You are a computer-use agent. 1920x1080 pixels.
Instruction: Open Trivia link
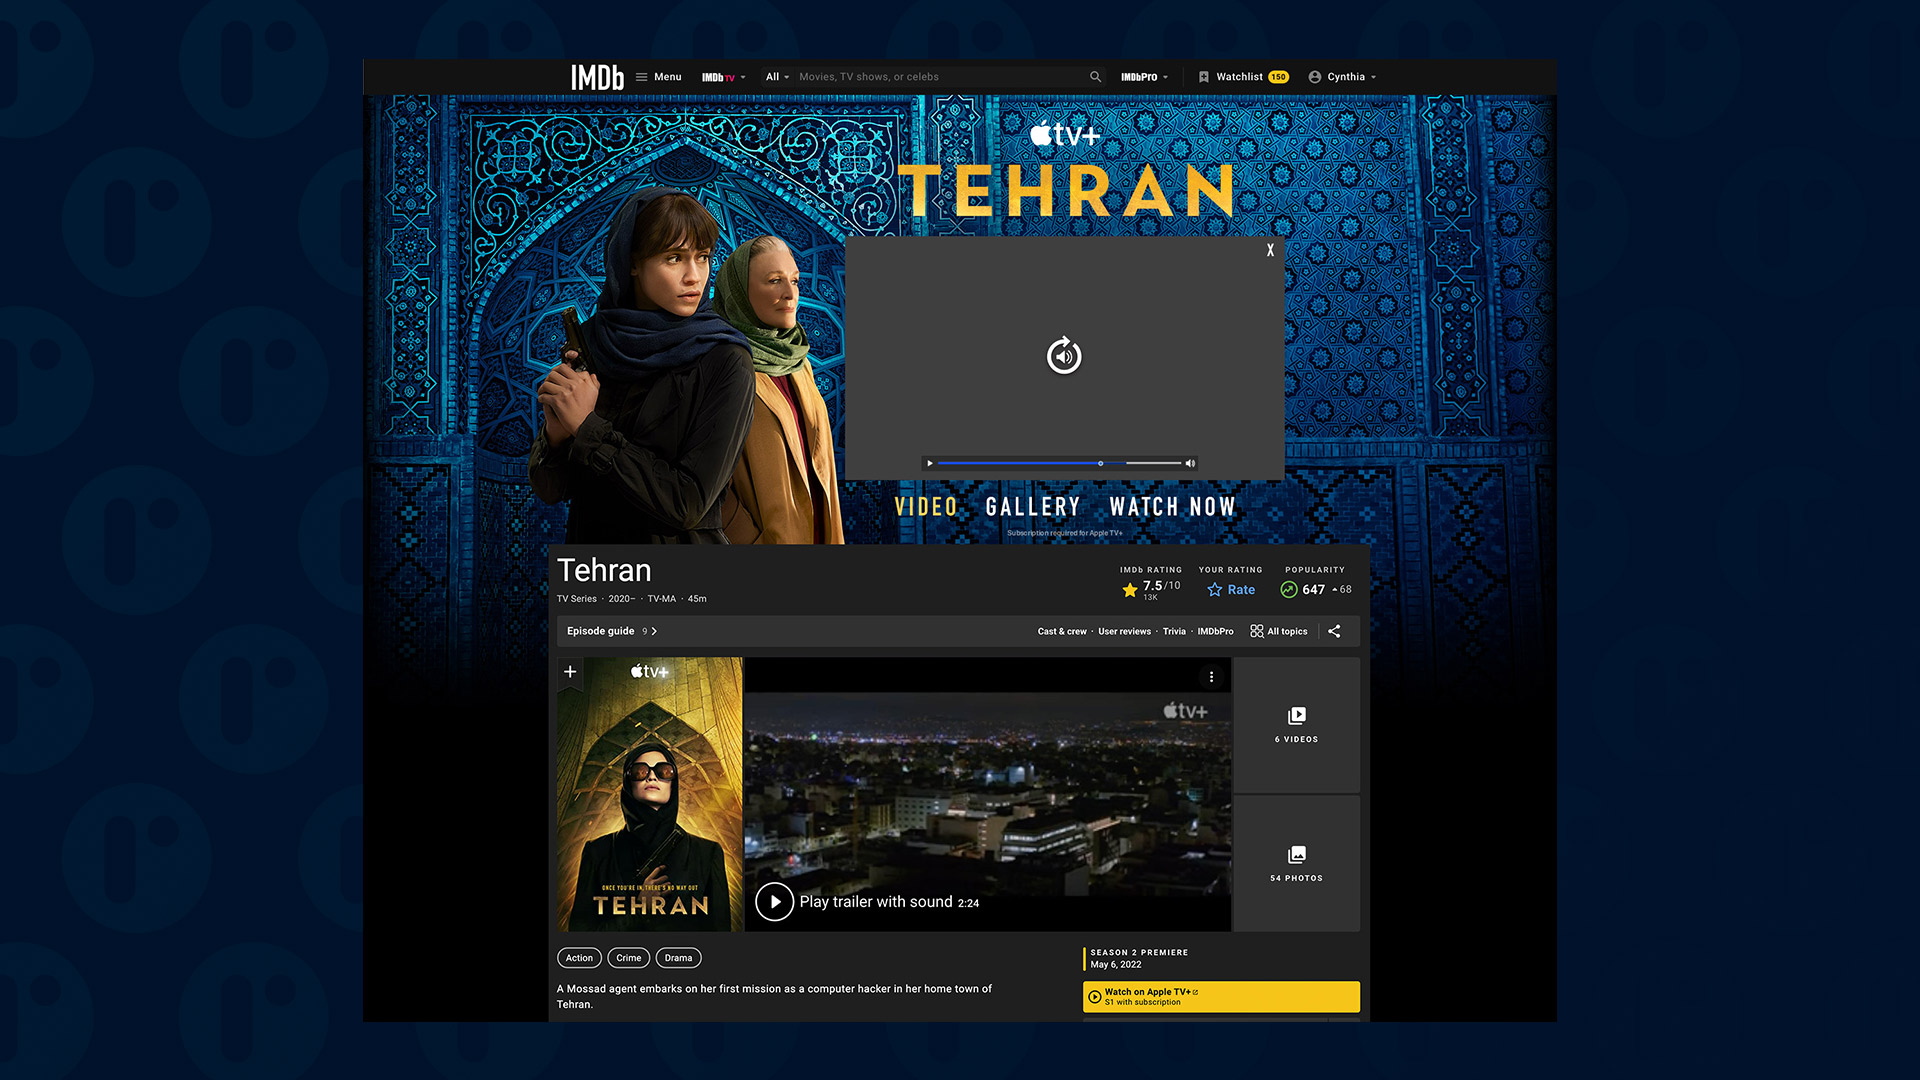click(x=1174, y=631)
